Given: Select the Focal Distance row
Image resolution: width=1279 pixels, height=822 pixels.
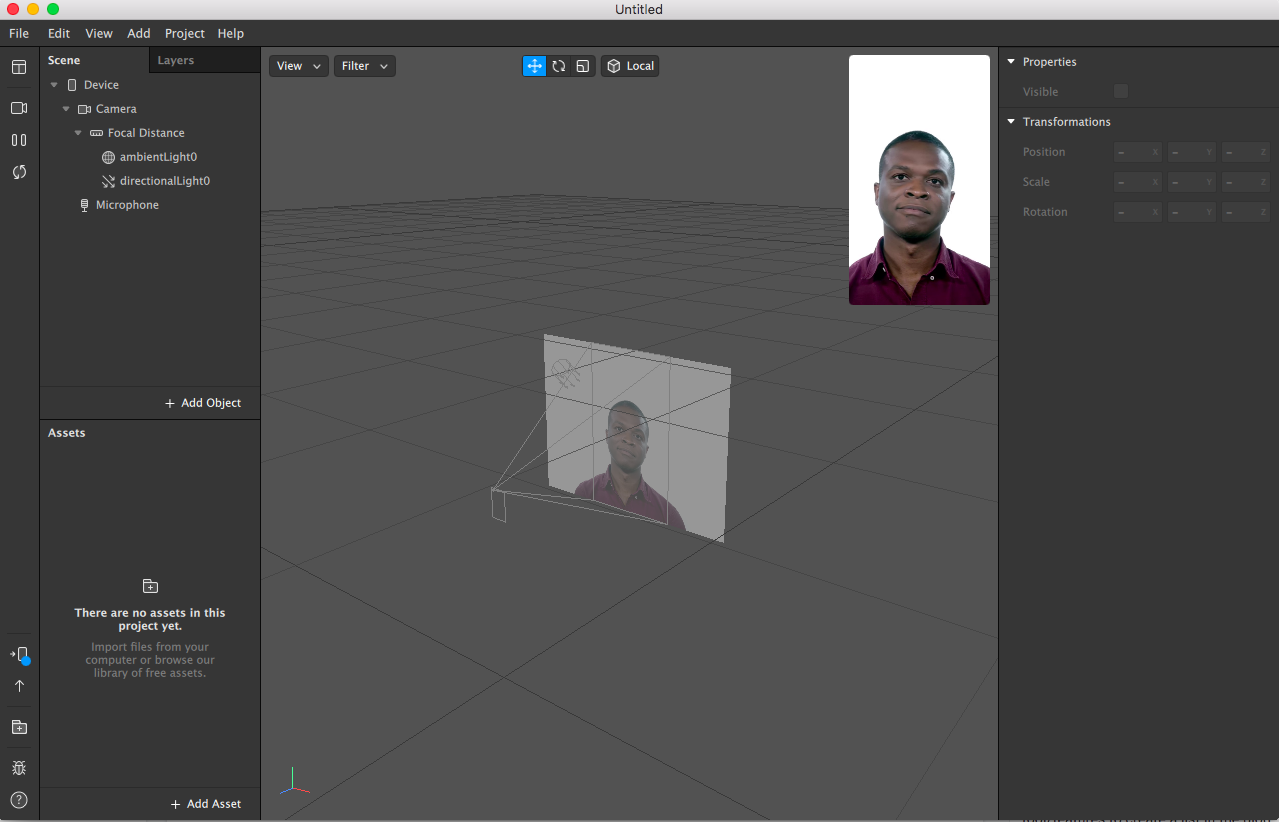Looking at the screenshot, I should click(150, 133).
